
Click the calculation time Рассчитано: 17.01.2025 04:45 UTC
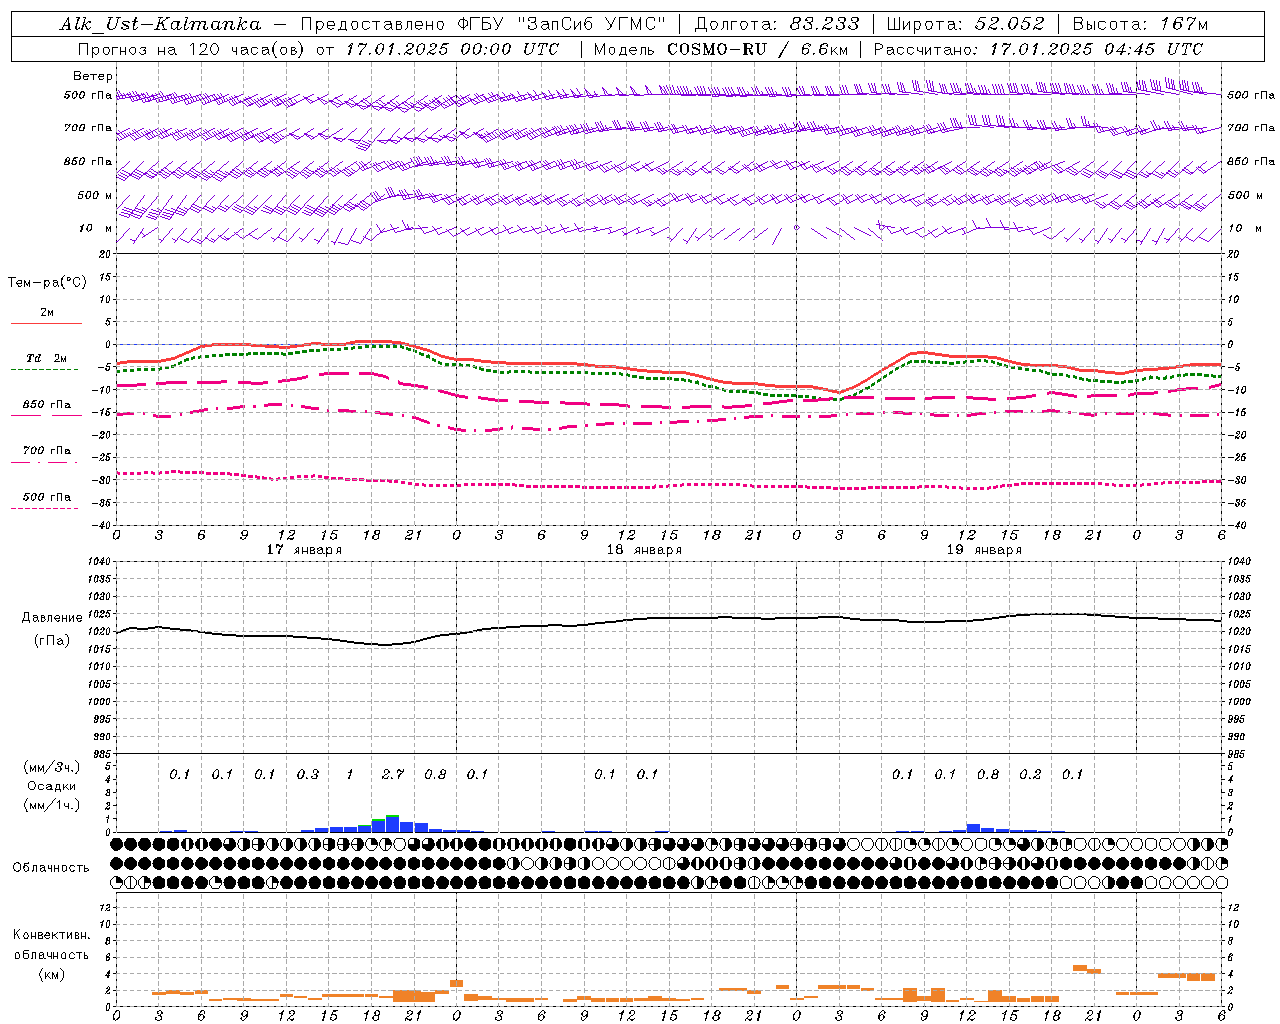coord(1038,49)
